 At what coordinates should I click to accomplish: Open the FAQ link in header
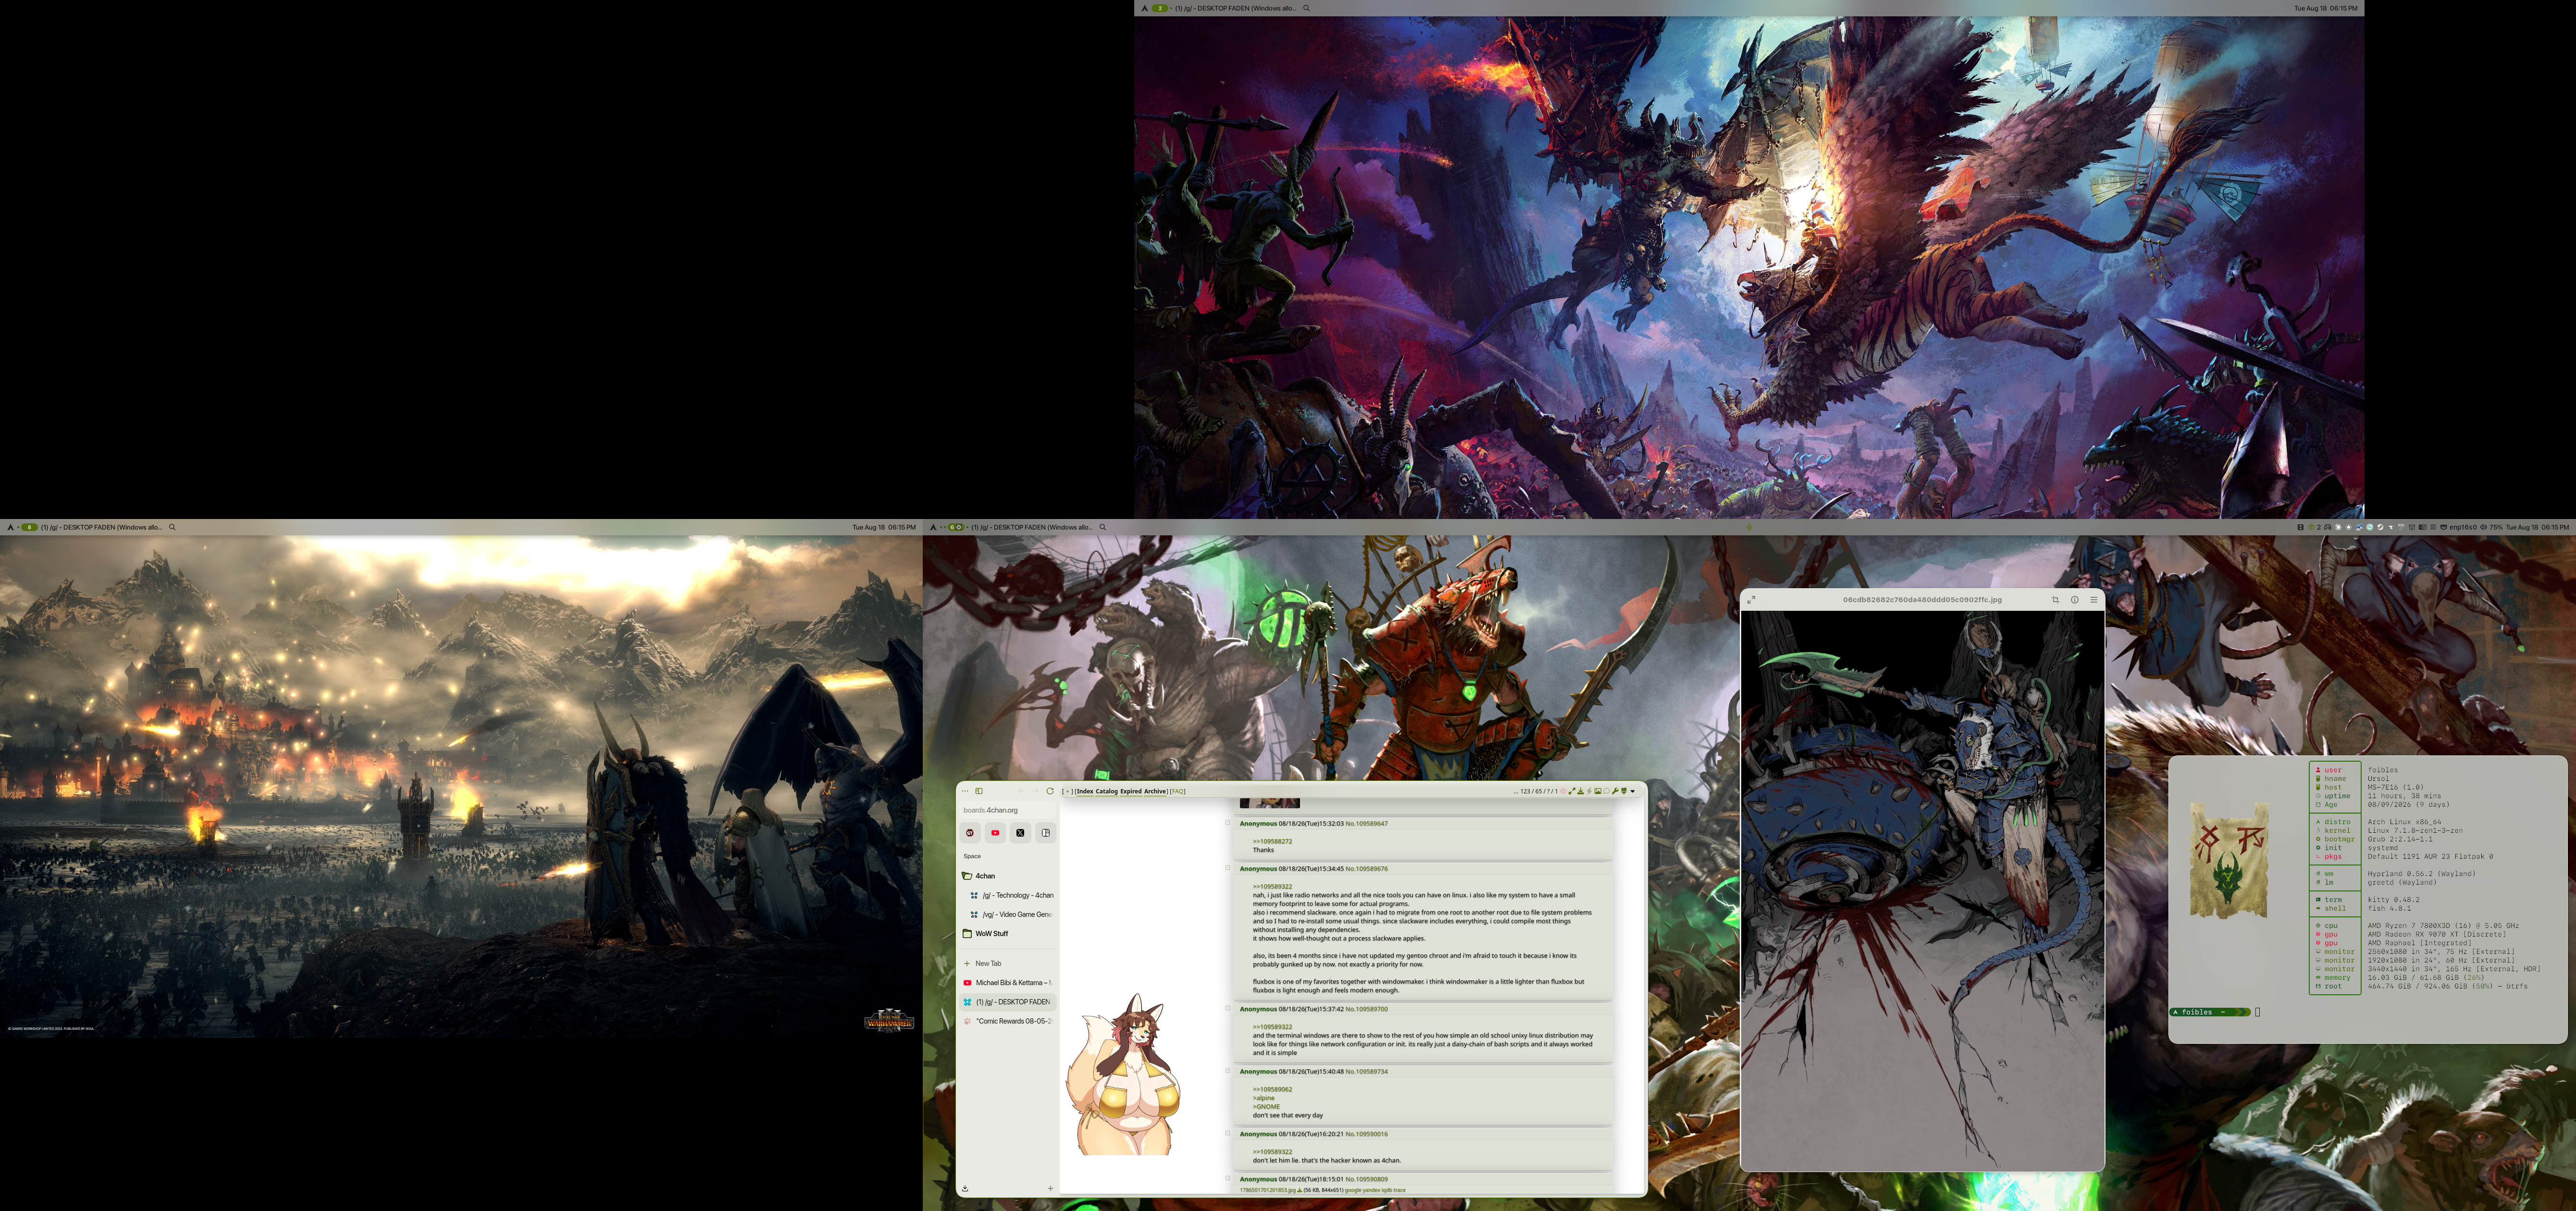click(1178, 791)
